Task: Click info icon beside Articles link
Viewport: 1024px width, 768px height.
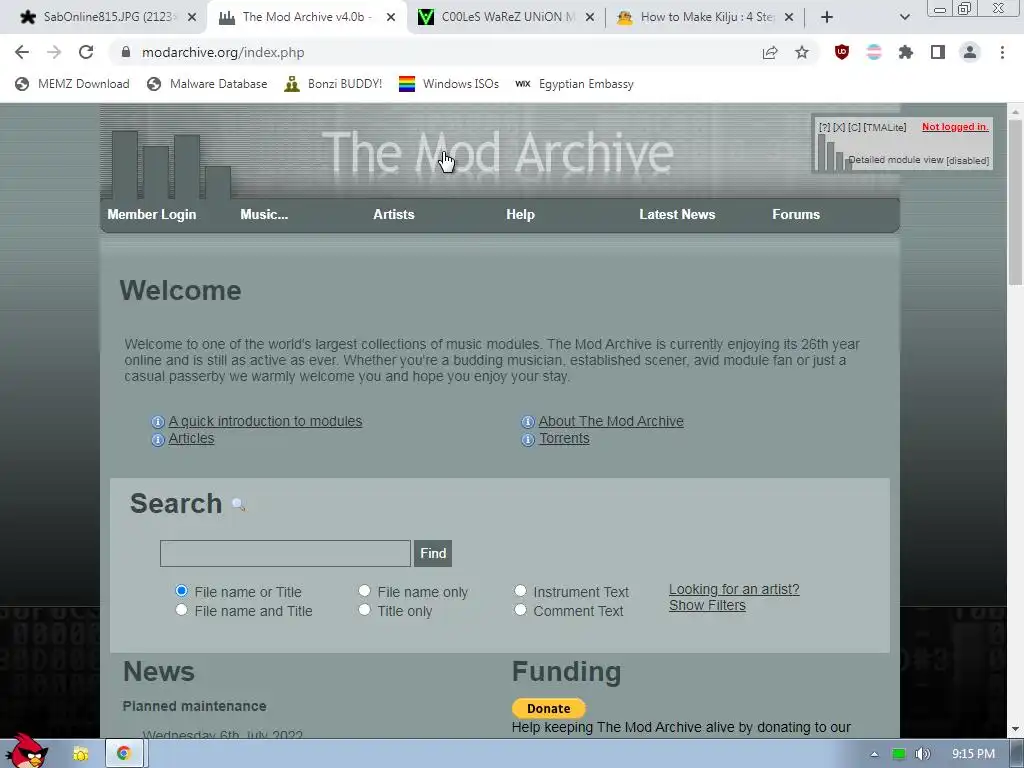Action: click(157, 440)
